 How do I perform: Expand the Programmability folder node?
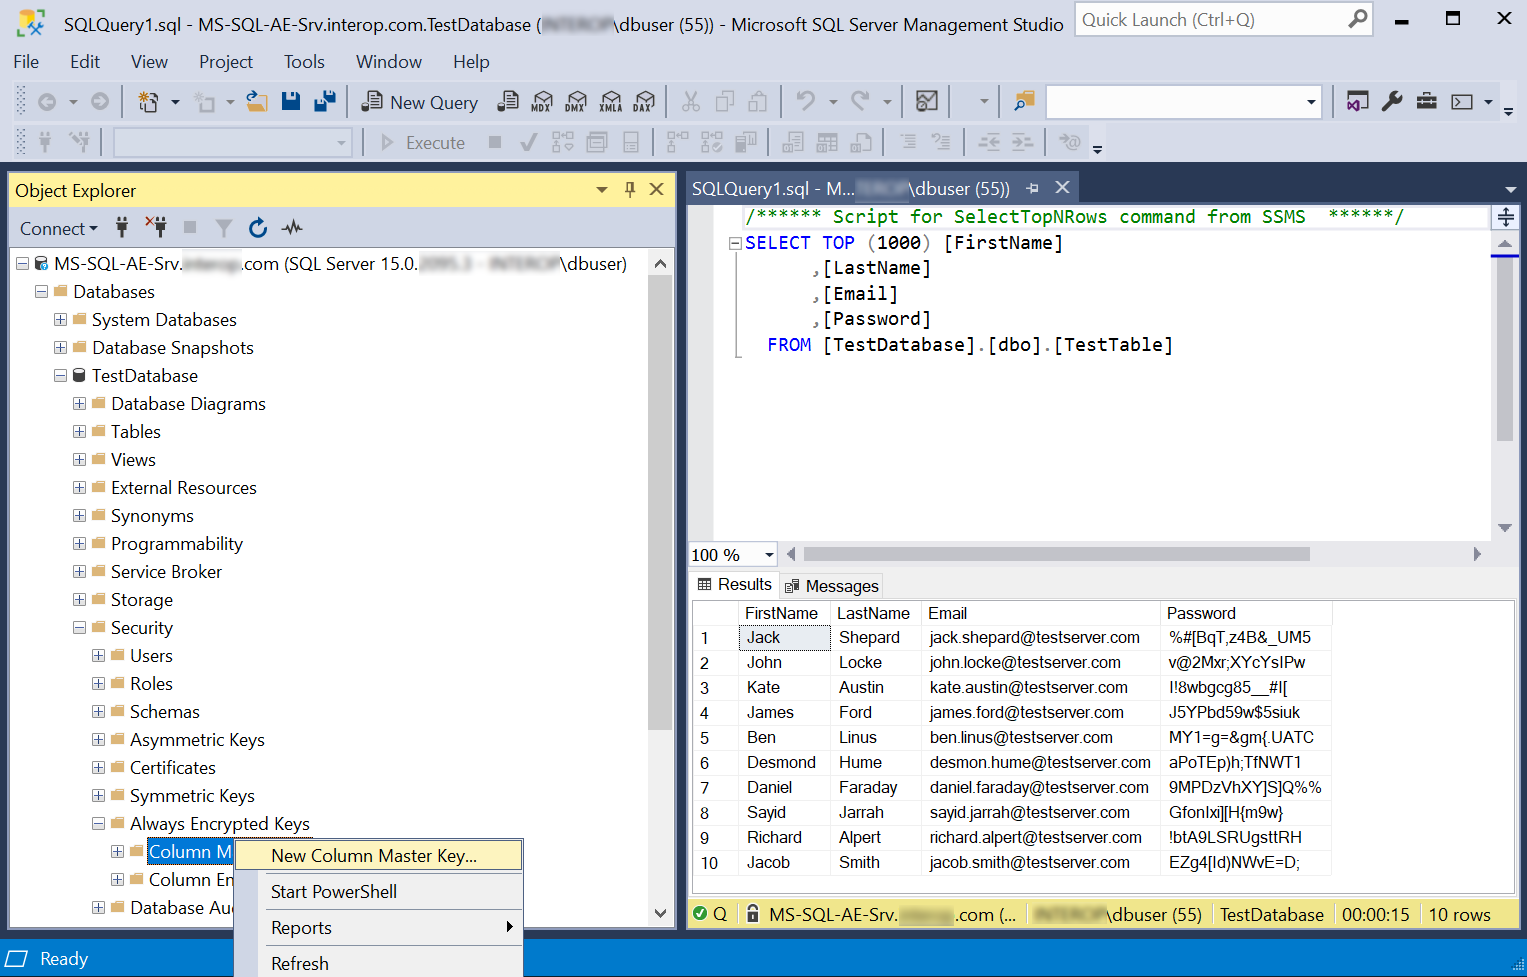pyautogui.click(x=79, y=544)
